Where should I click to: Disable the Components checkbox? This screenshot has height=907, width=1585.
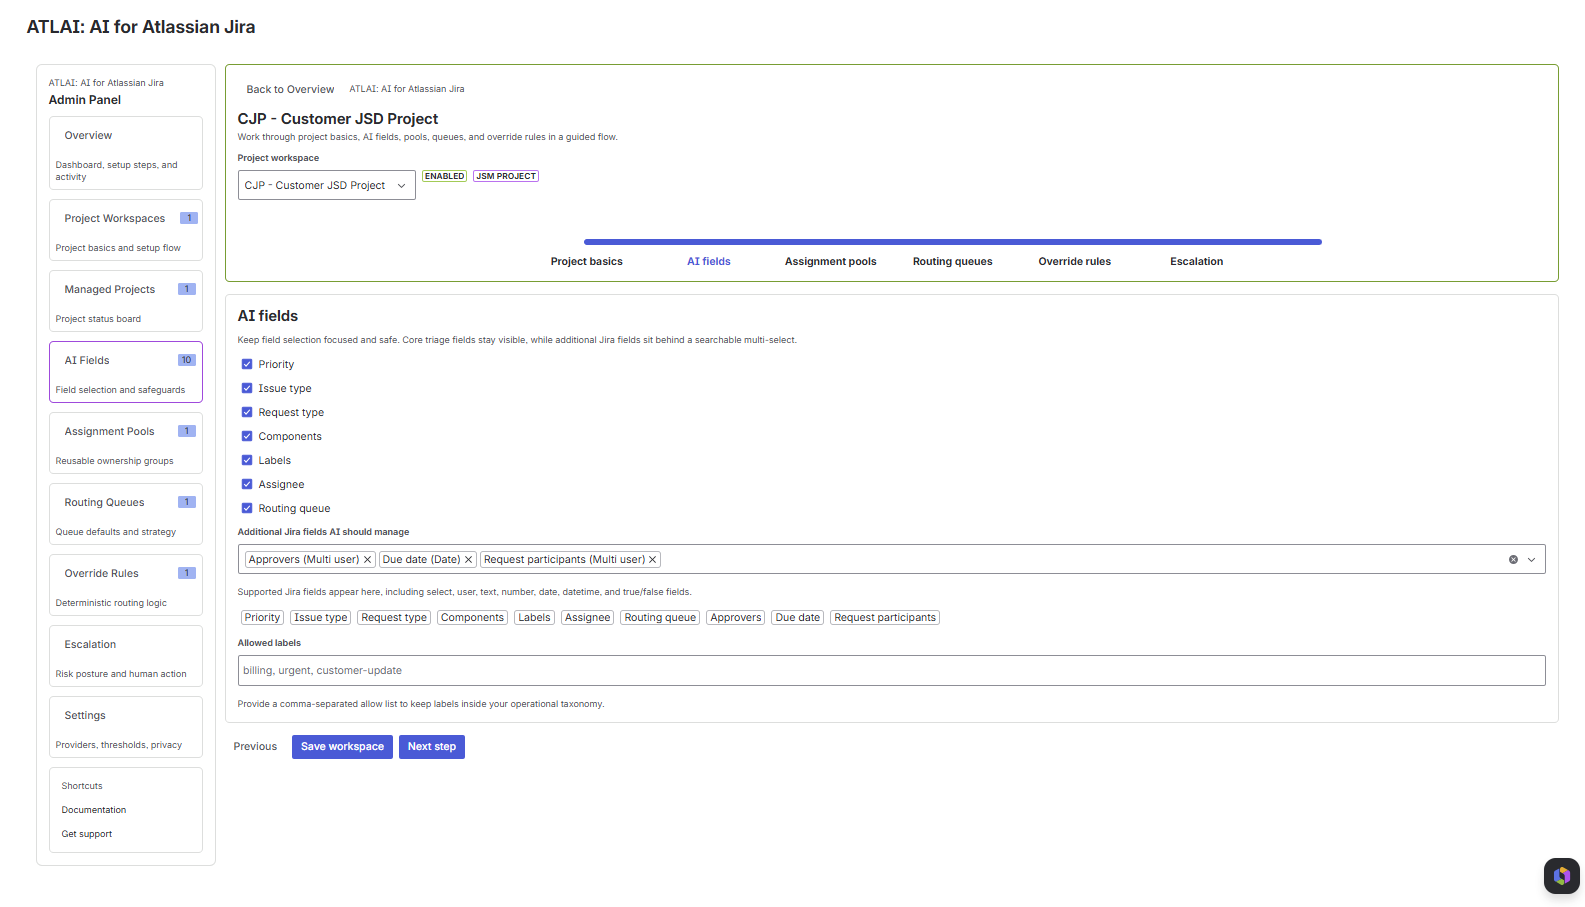pos(247,436)
